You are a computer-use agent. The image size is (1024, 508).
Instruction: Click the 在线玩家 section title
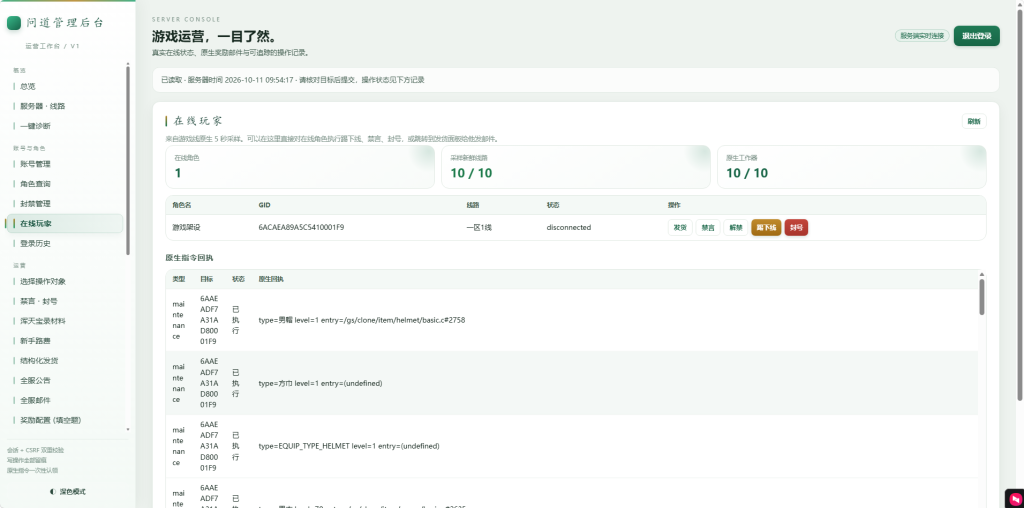click(198, 121)
